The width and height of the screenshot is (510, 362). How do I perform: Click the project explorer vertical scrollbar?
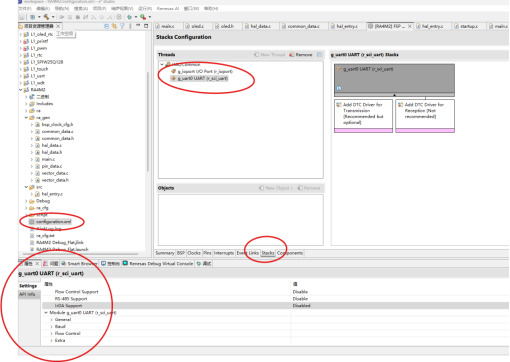click(148, 122)
